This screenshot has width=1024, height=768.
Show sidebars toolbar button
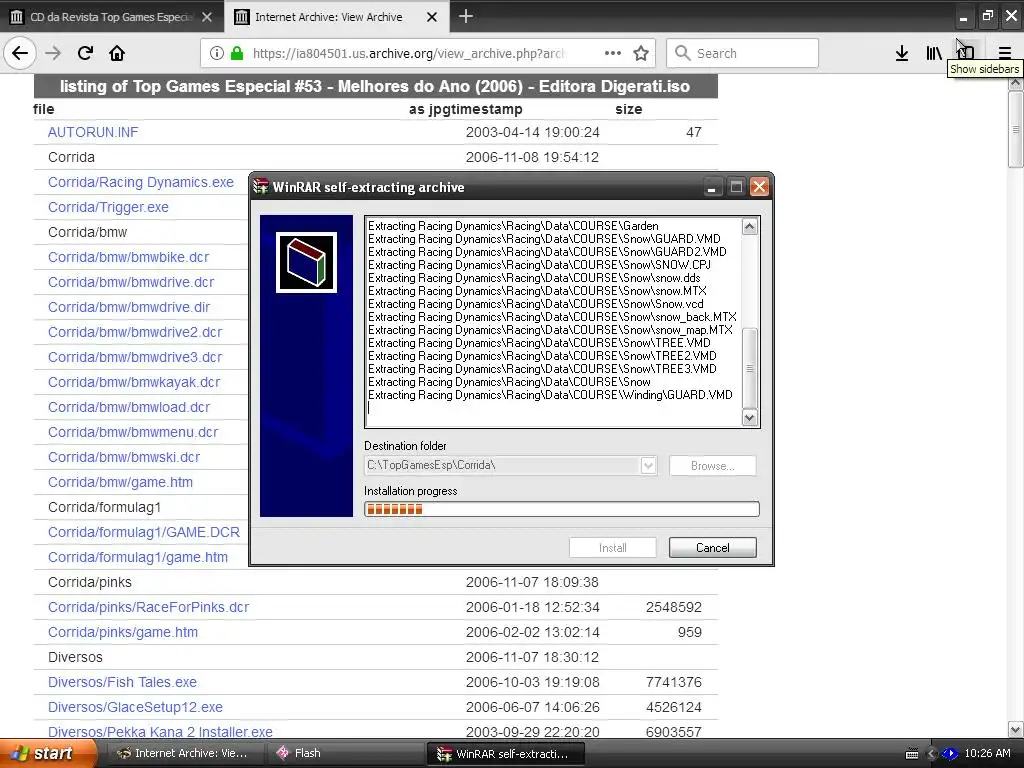(x=966, y=53)
